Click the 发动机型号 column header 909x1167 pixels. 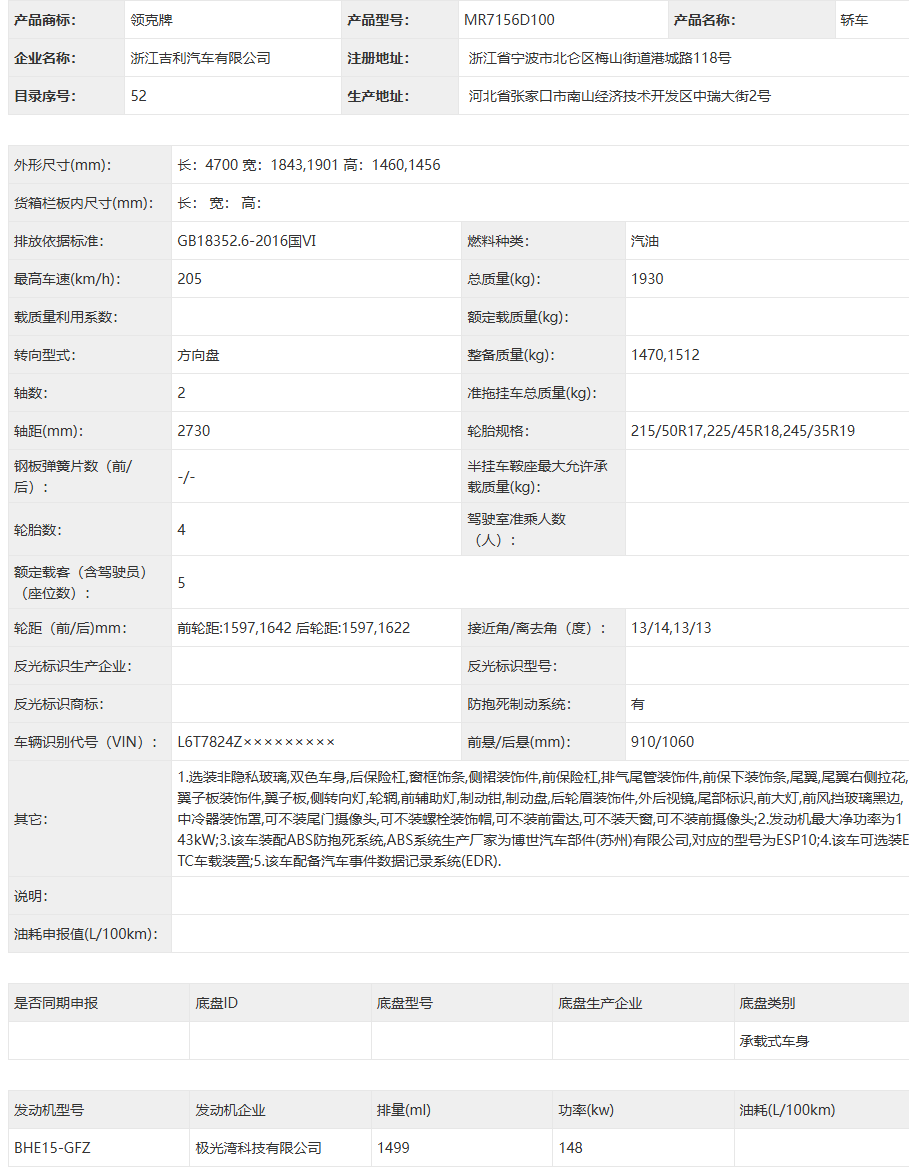pos(49,1110)
